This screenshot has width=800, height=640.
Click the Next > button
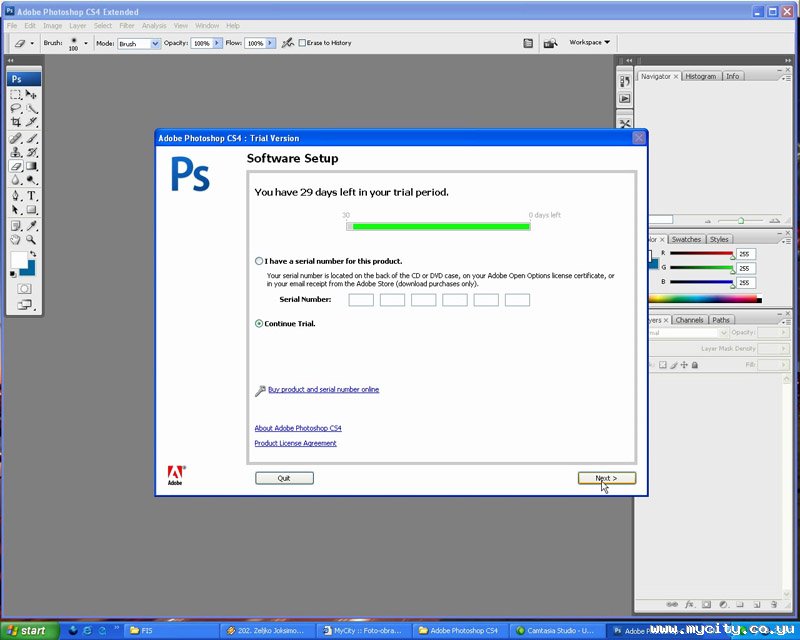(607, 478)
